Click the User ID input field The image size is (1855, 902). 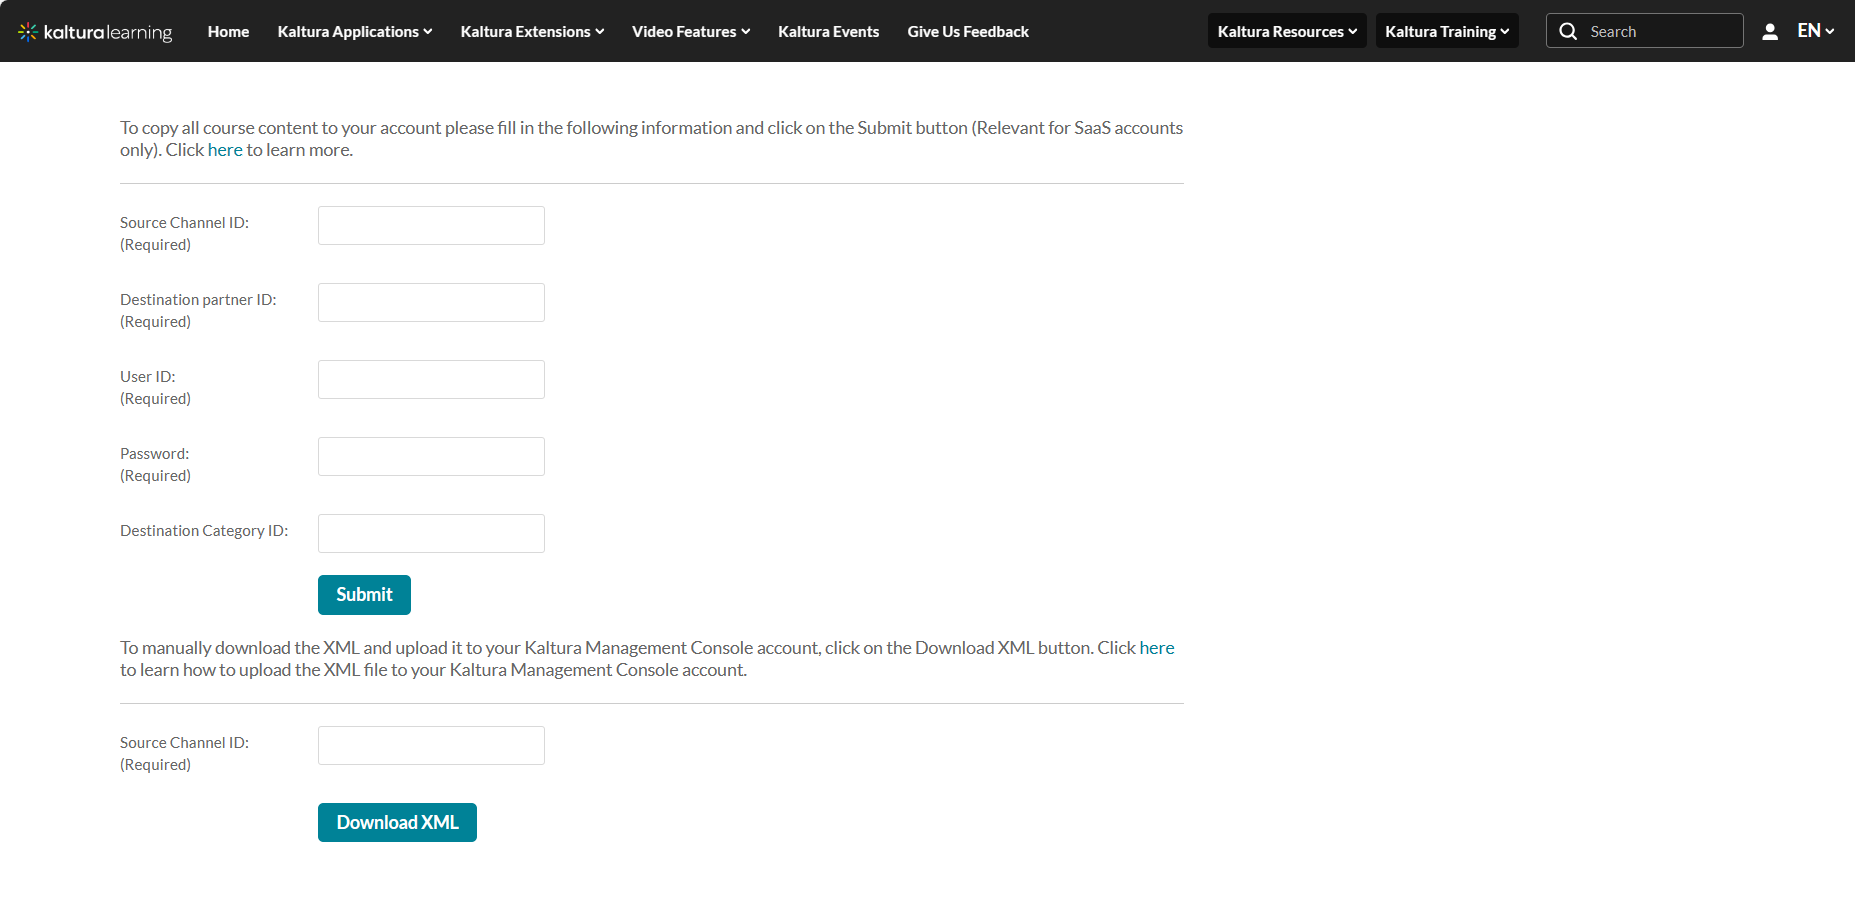click(431, 379)
